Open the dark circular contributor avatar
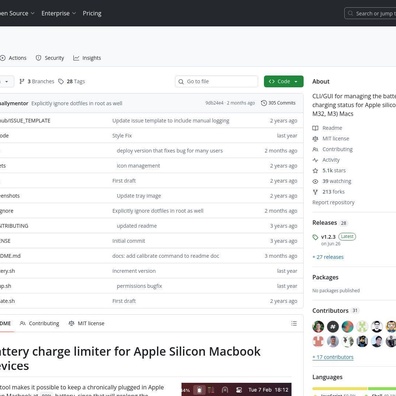Viewport: 396px width, 396px height. click(x=333, y=327)
